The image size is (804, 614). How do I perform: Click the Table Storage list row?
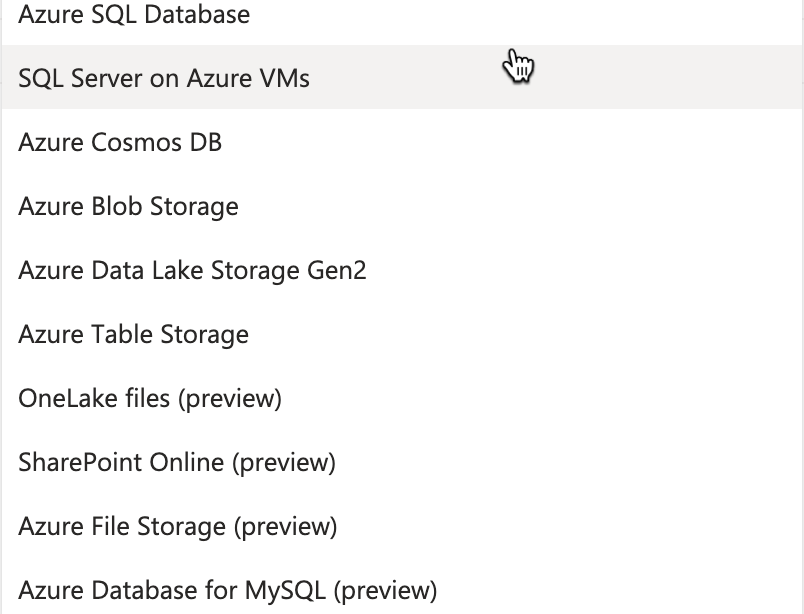tap(402, 333)
